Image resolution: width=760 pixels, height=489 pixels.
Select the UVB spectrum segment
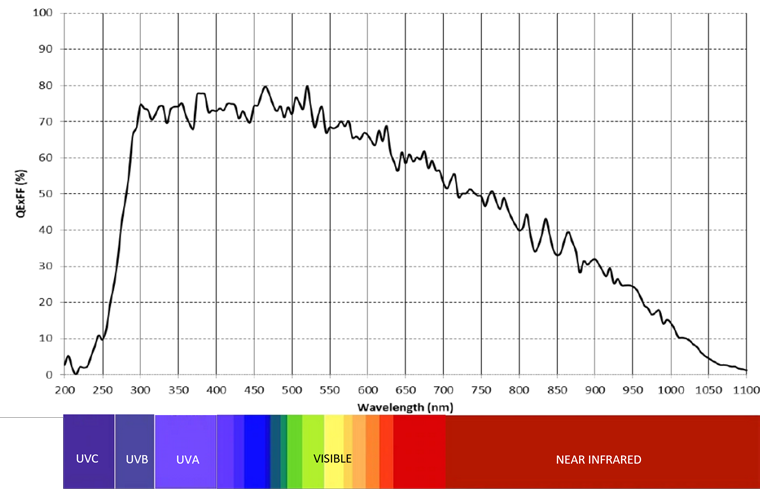coord(134,460)
